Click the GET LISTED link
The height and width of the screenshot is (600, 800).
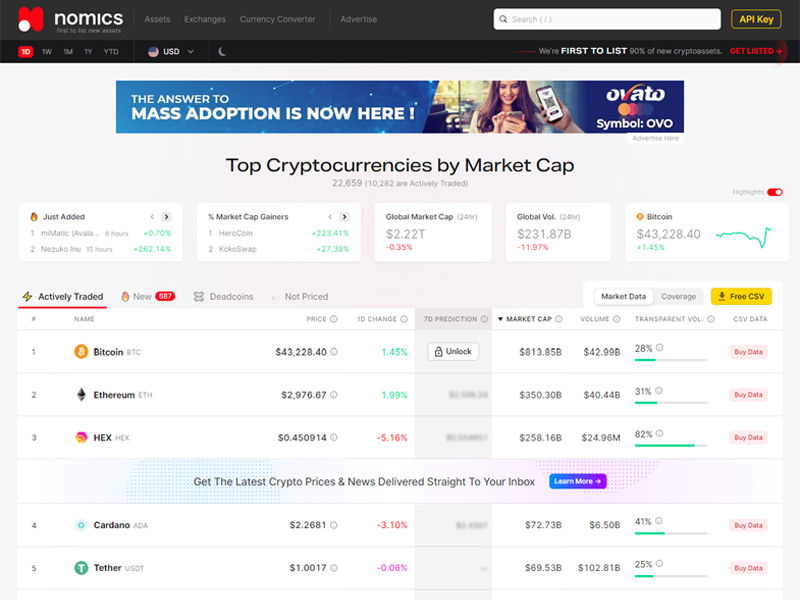click(x=756, y=51)
